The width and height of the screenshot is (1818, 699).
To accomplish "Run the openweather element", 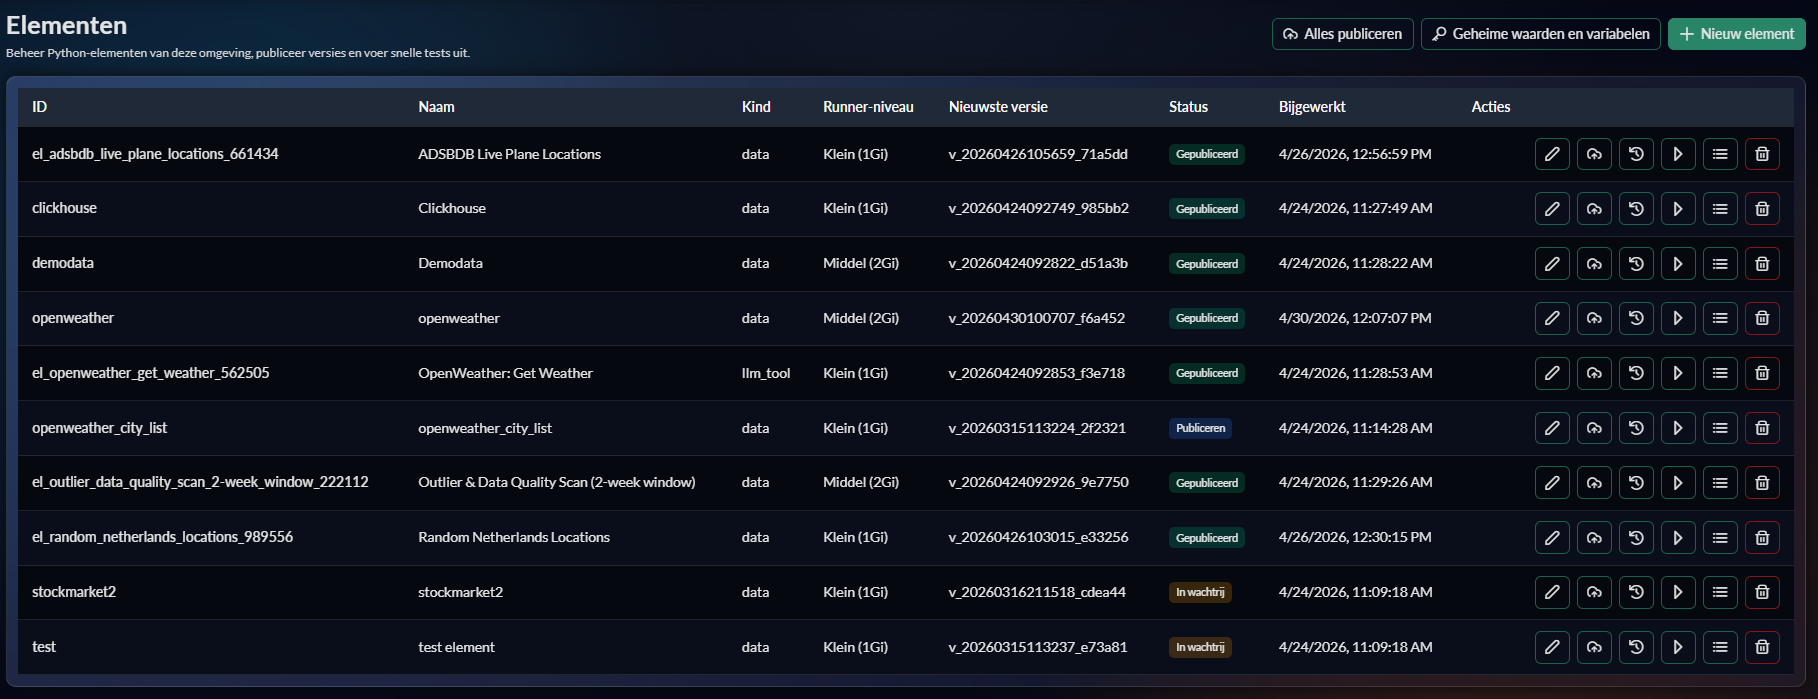I will (x=1678, y=318).
